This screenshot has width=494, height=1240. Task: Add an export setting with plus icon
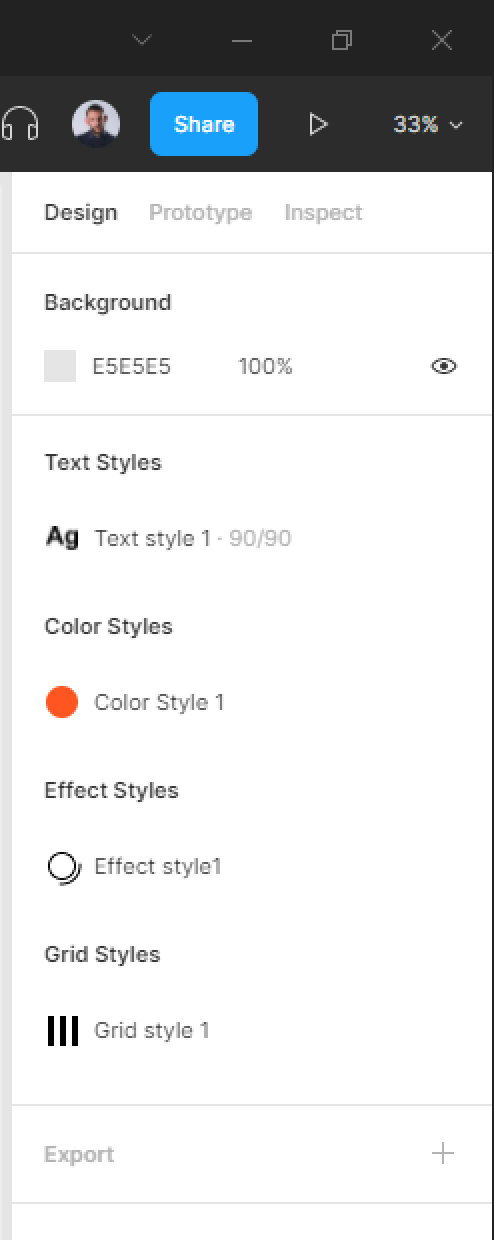click(442, 1153)
